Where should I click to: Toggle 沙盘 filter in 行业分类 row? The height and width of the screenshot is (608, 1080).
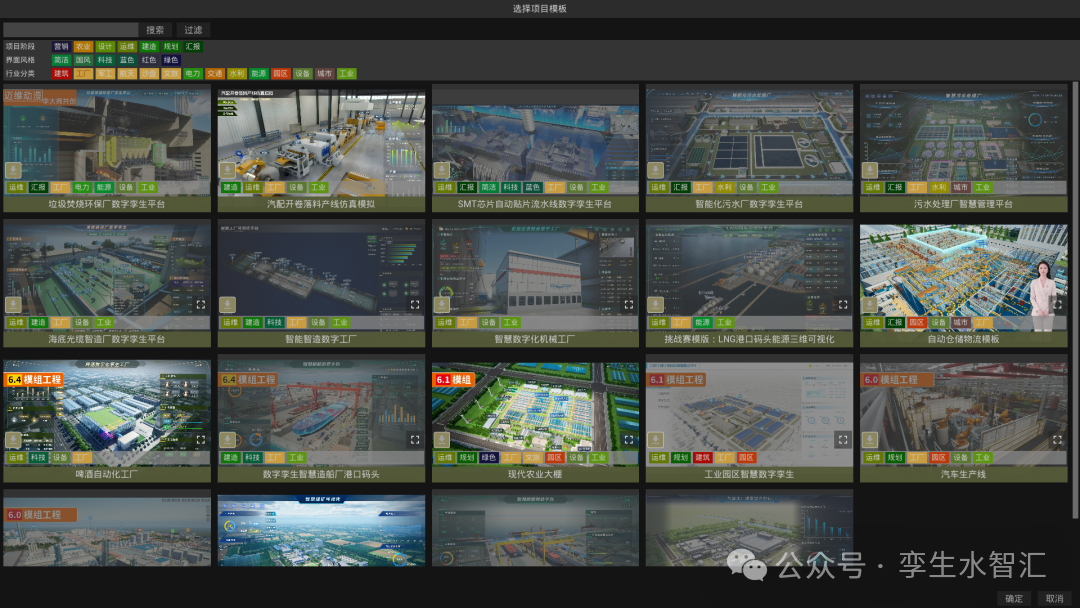tap(149, 73)
